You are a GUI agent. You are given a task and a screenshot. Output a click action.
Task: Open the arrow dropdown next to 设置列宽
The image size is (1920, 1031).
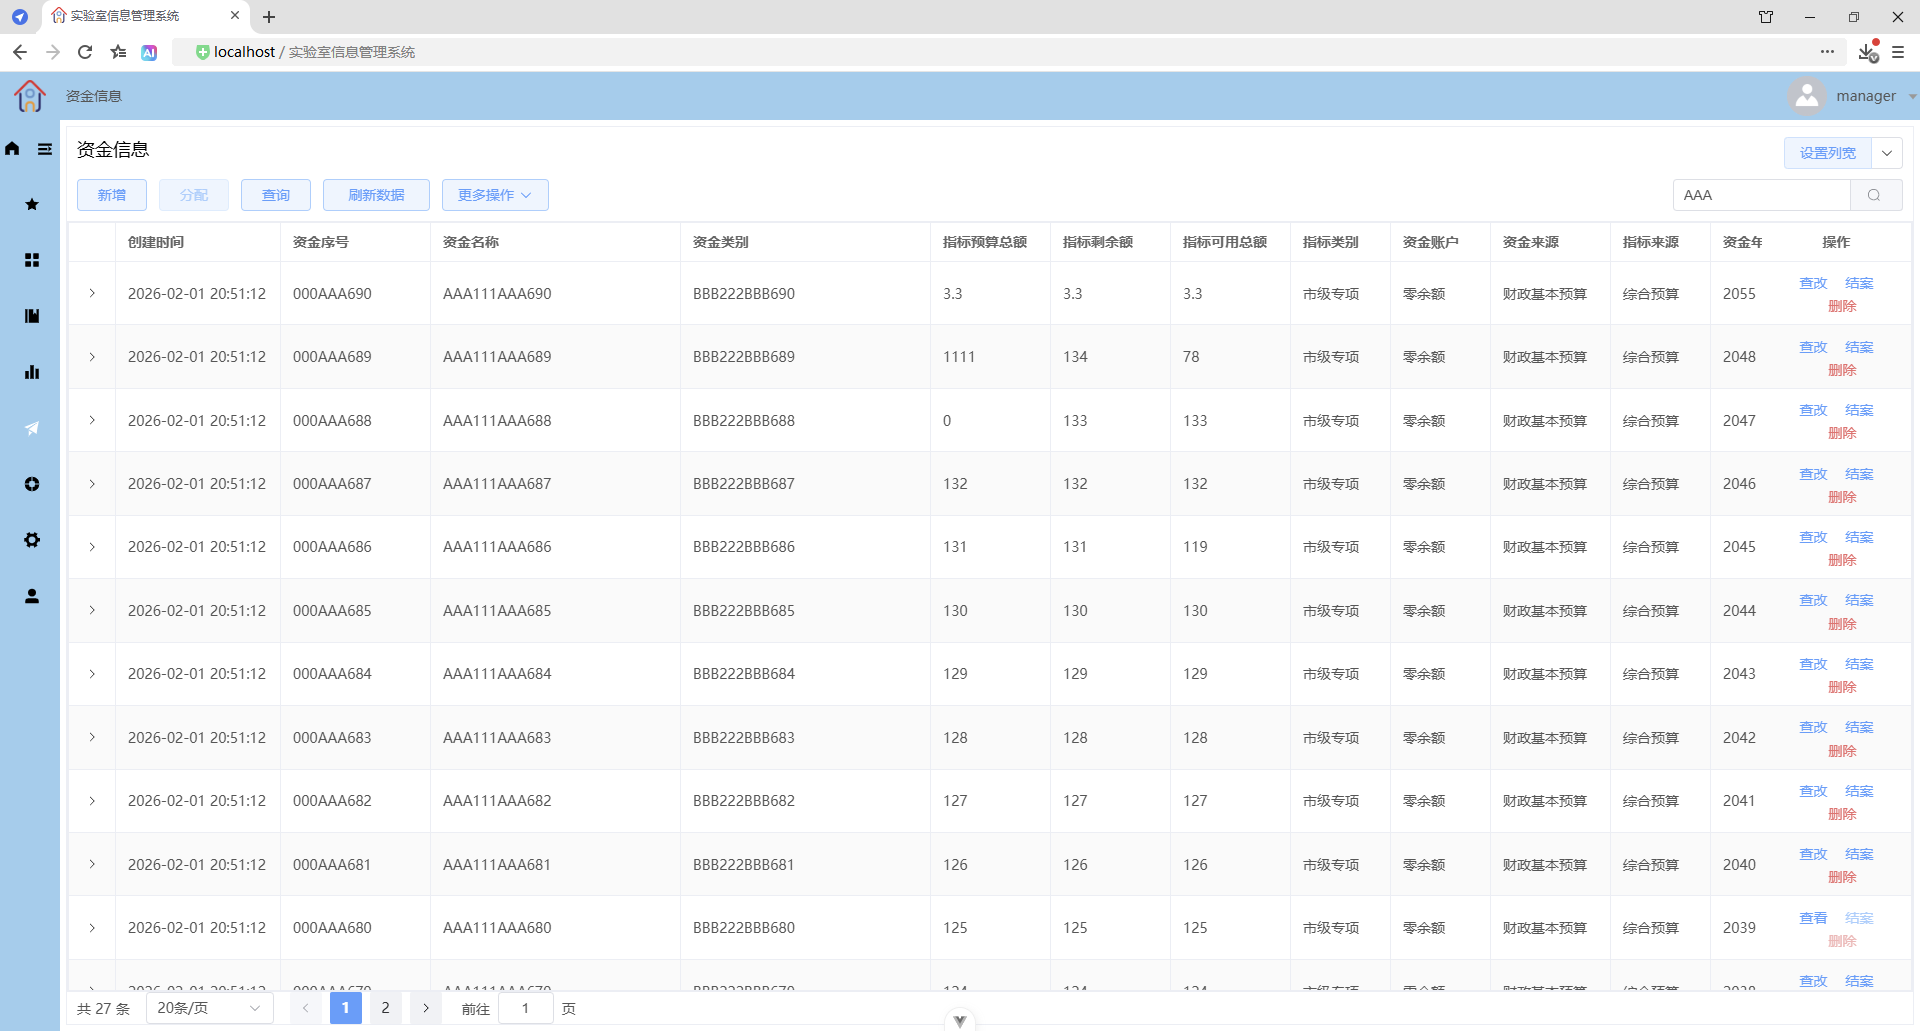pyautogui.click(x=1887, y=153)
